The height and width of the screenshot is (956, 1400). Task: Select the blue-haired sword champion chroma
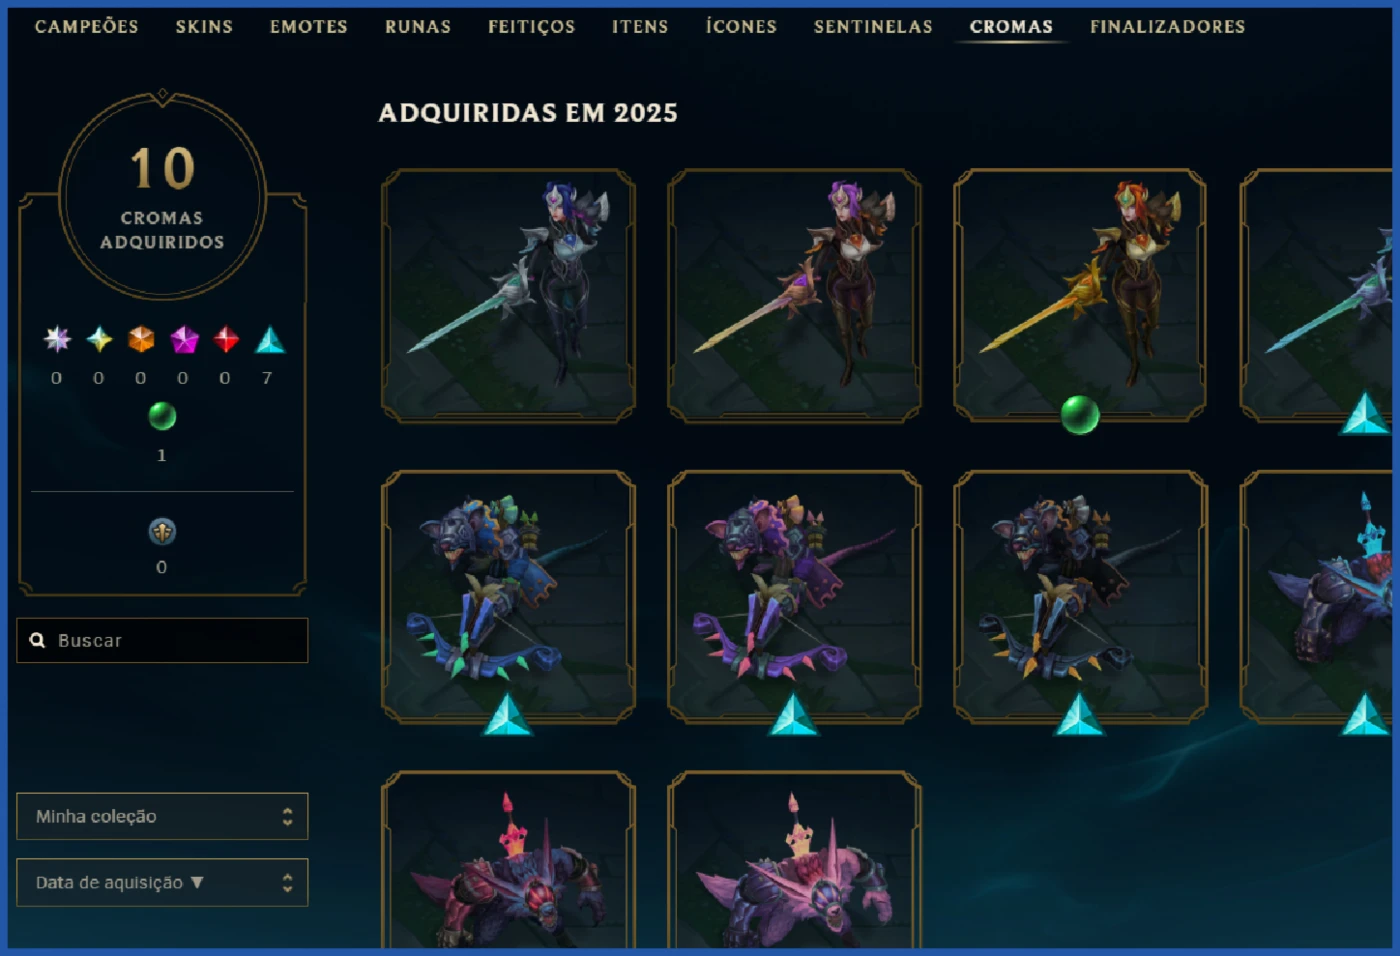coord(508,295)
